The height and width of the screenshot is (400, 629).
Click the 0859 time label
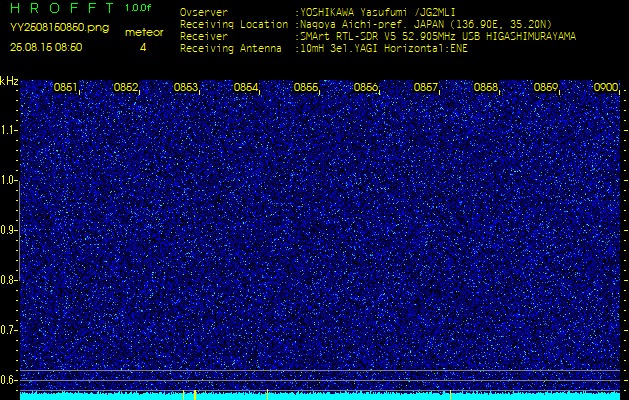[x=546, y=87]
